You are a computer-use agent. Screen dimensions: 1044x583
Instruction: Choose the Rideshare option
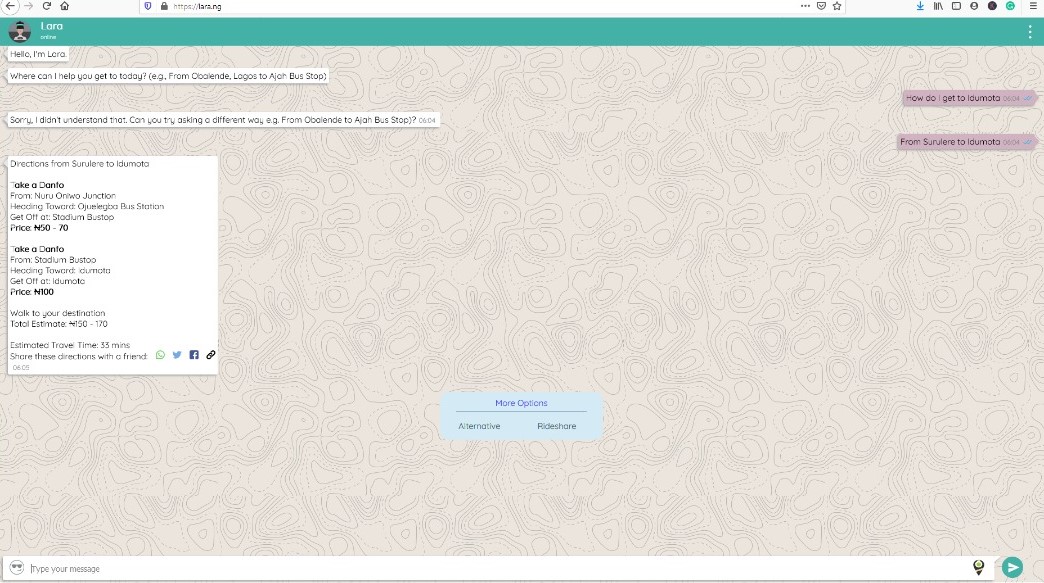[x=557, y=426]
